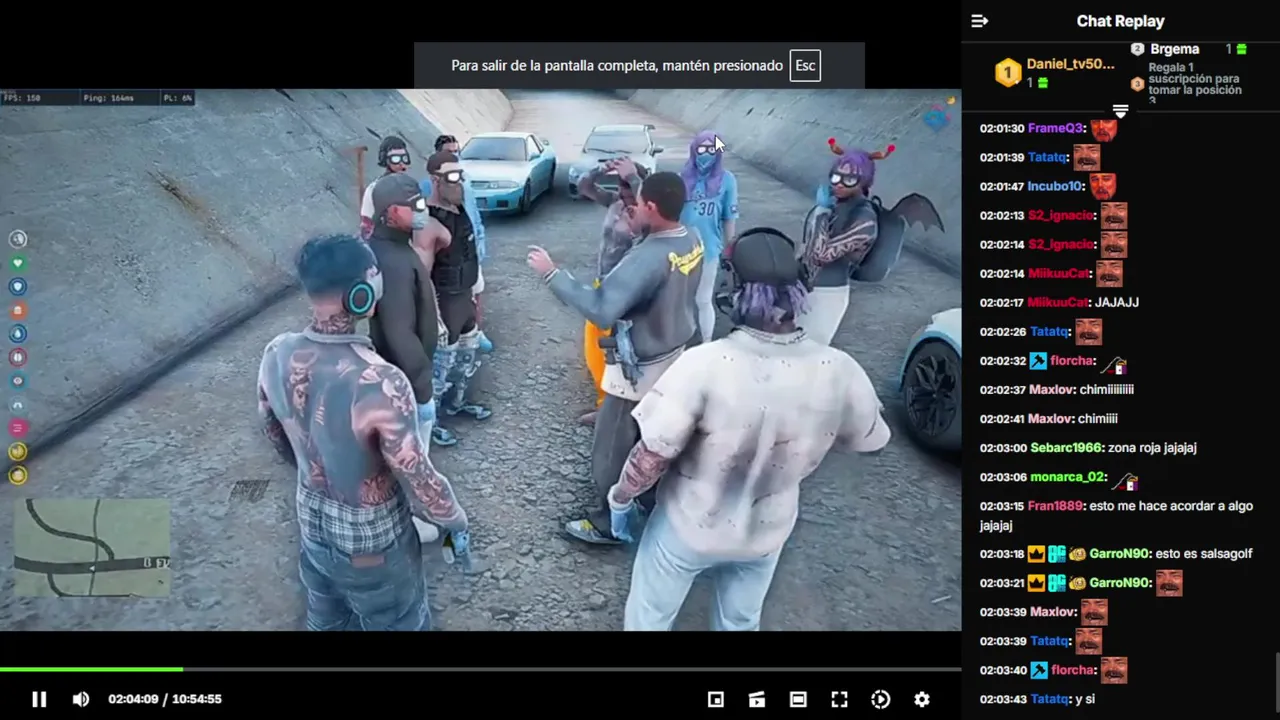Open Maxlov username at 02:02:37
Screen dimensions: 1280x720
coord(1051,389)
